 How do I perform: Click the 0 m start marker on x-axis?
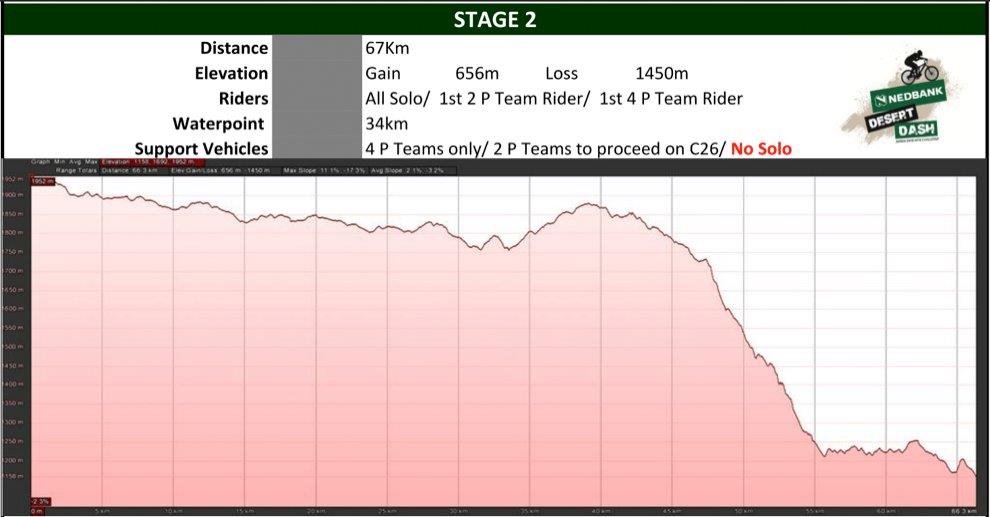[x=37, y=510]
